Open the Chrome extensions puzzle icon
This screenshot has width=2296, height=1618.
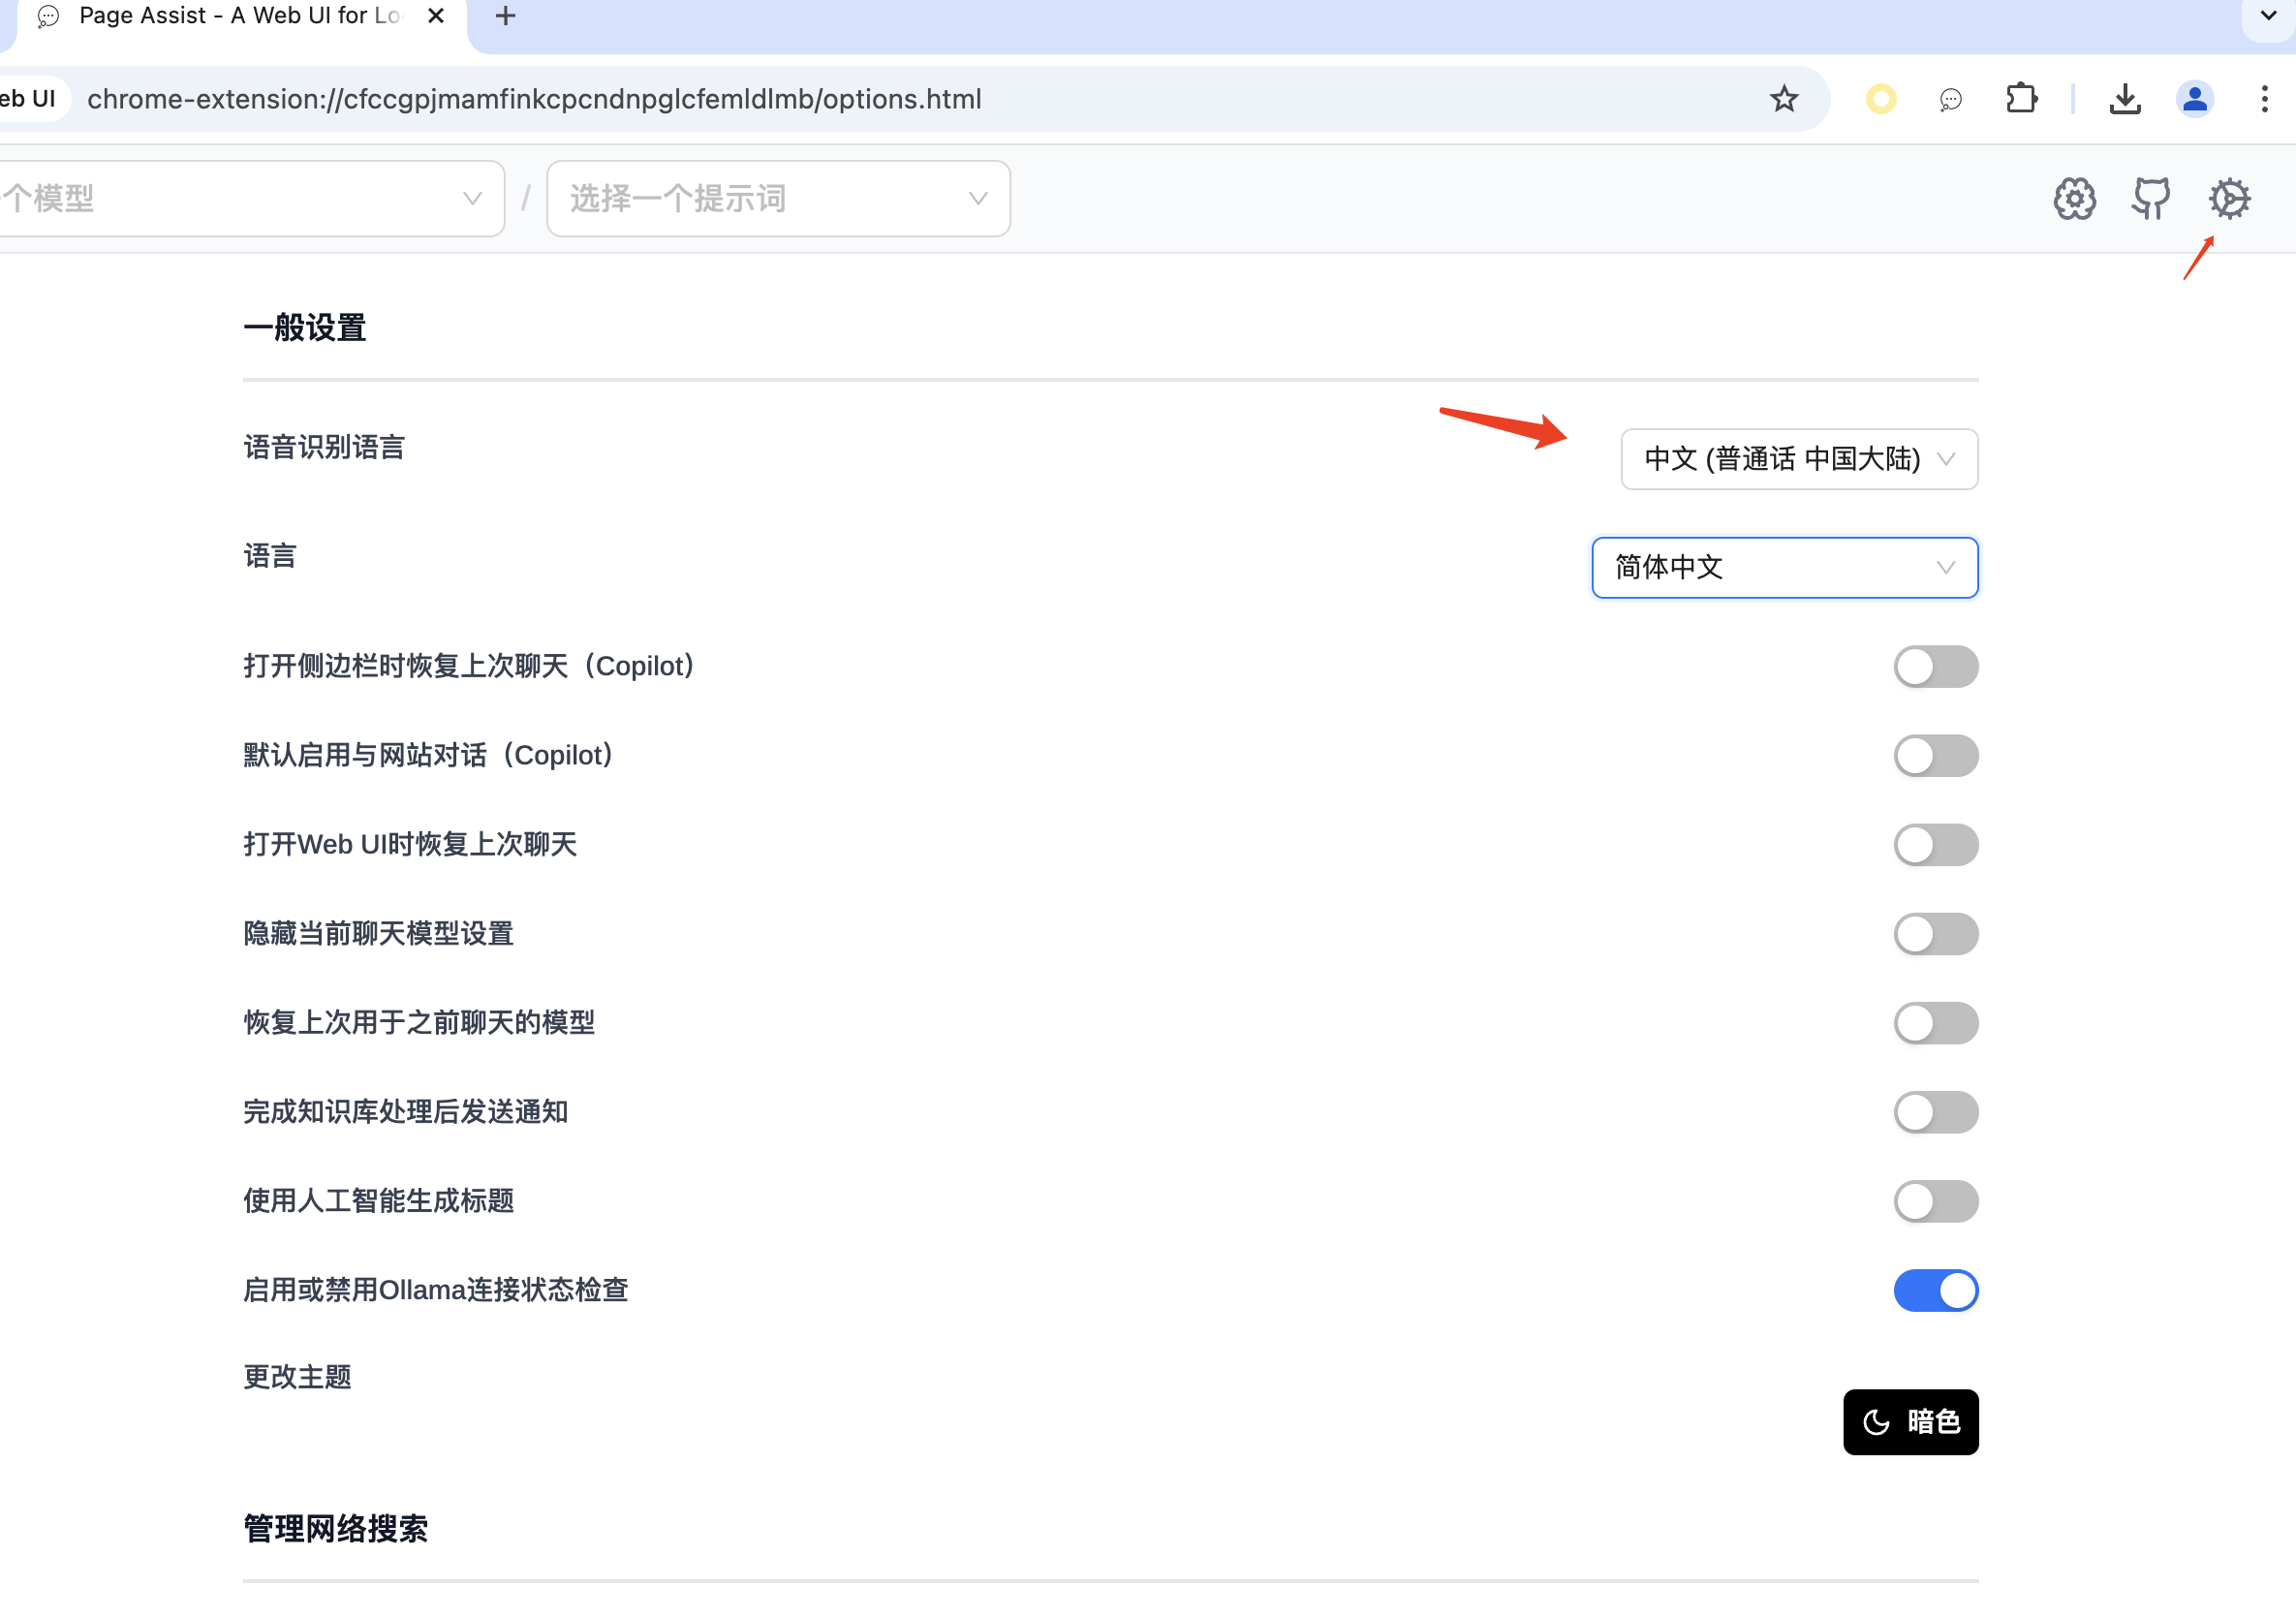pos(2021,99)
